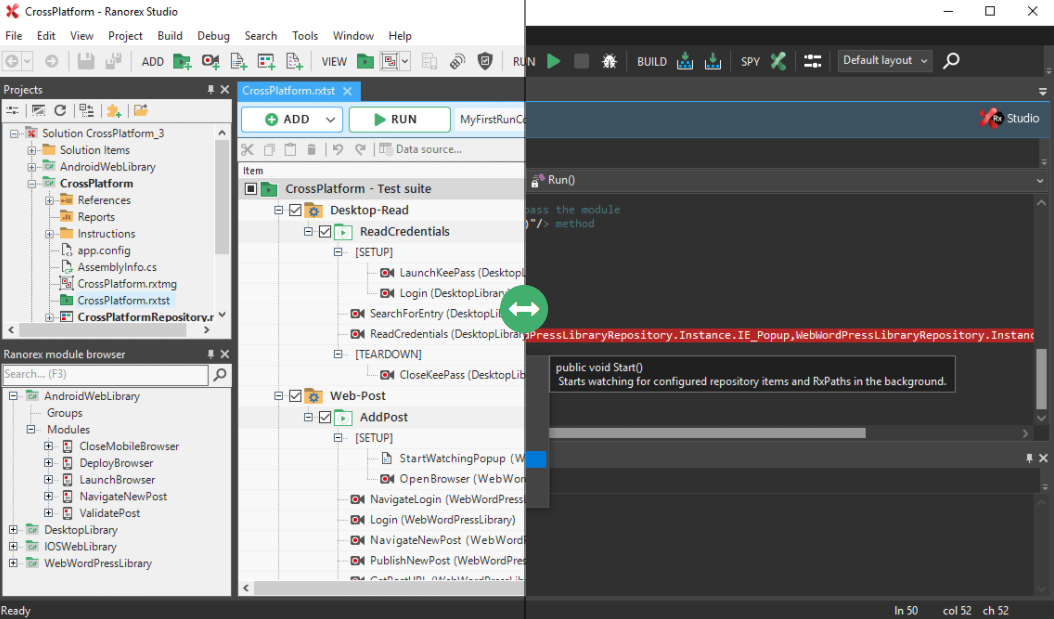This screenshot has width=1054, height=619.
Task: Click the toolbar search magnifier icon
Action: pos(951,61)
